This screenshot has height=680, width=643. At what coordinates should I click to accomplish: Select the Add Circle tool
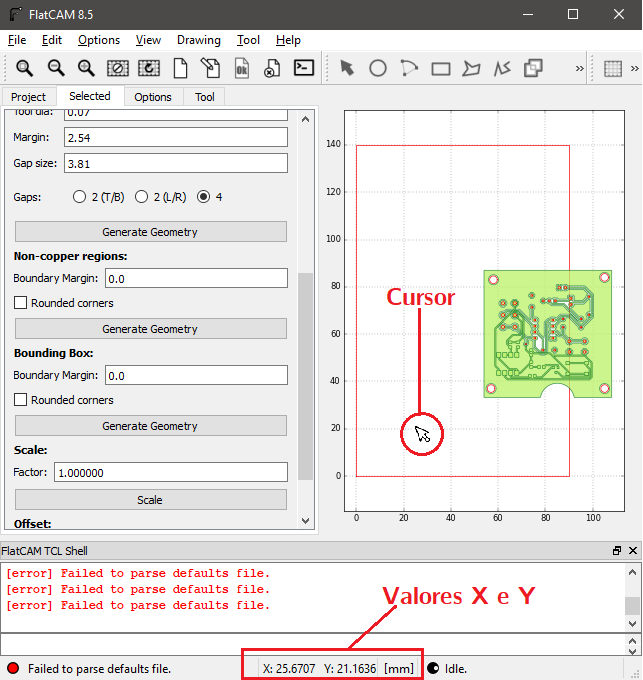coord(378,68)
